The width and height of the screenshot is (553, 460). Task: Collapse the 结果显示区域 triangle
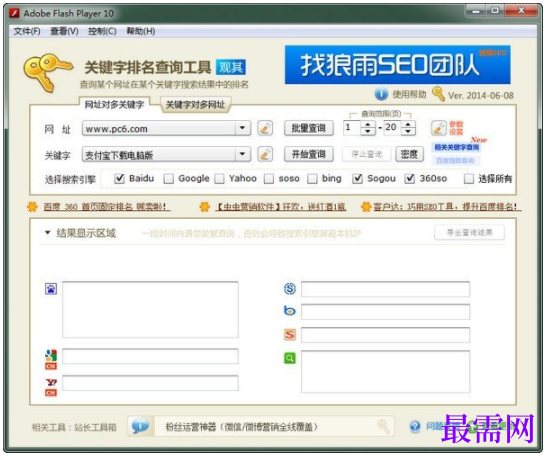pos(48,233)
